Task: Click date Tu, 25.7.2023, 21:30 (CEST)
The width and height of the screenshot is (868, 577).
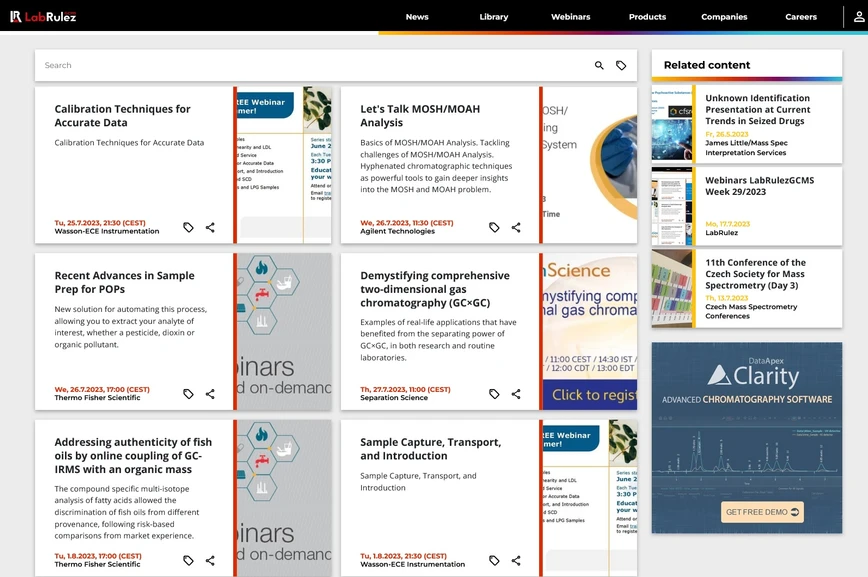Action: pos(100,223)
